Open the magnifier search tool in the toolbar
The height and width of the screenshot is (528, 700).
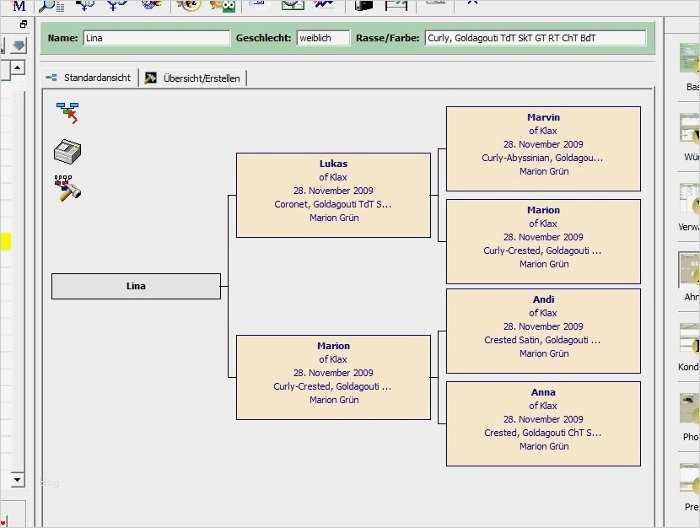tap(51, 6)
